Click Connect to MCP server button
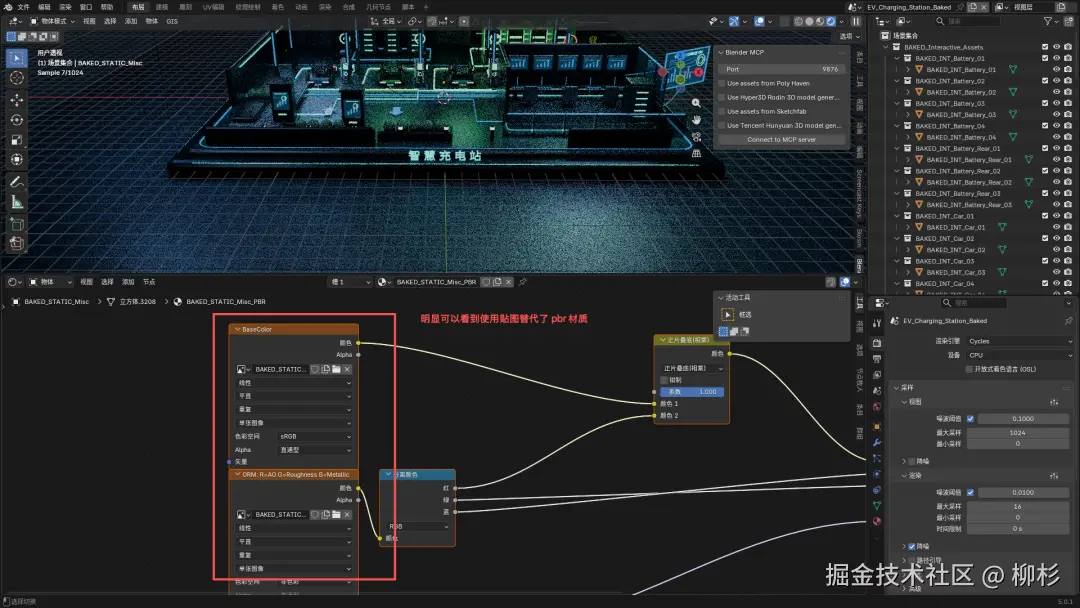This screenshot has height=608, width=1080. point(782,140)
